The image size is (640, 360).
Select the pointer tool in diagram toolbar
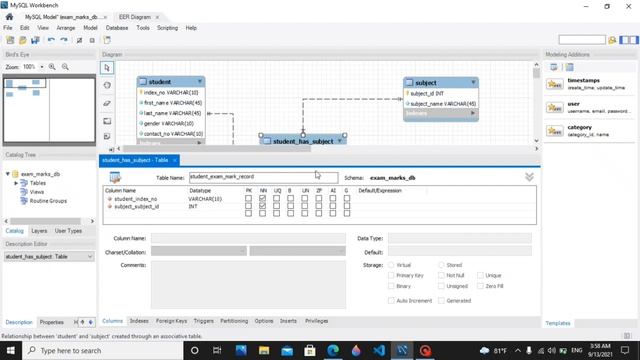107,68
